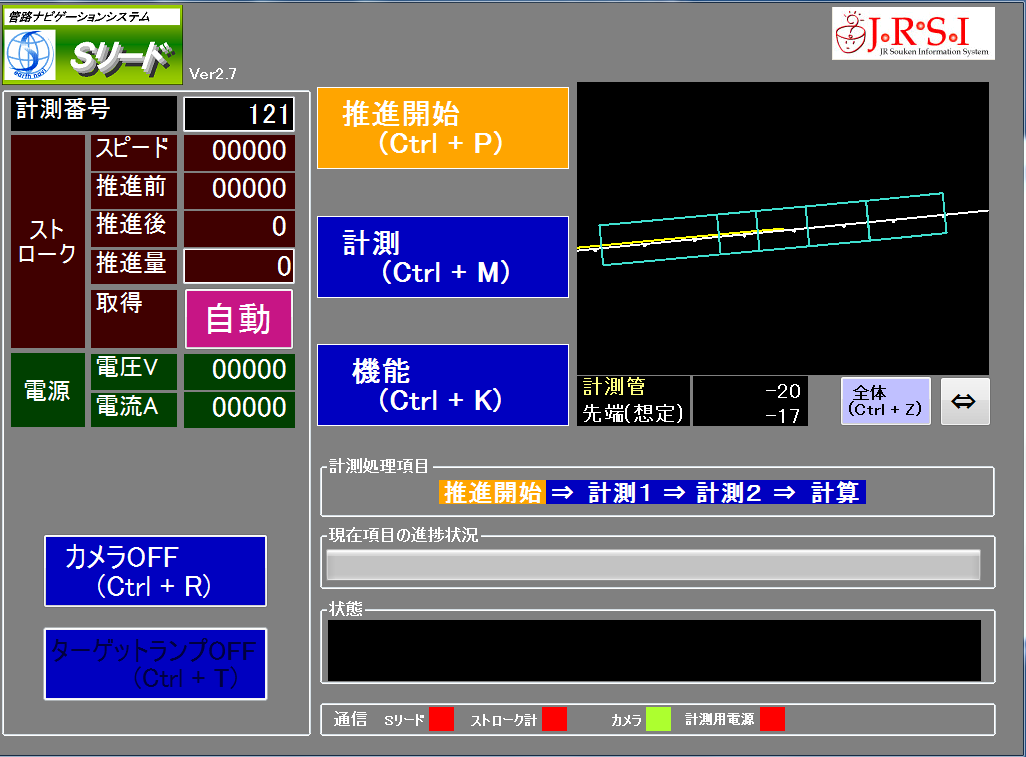Click the ストローク section label

[x=48, y=241]
